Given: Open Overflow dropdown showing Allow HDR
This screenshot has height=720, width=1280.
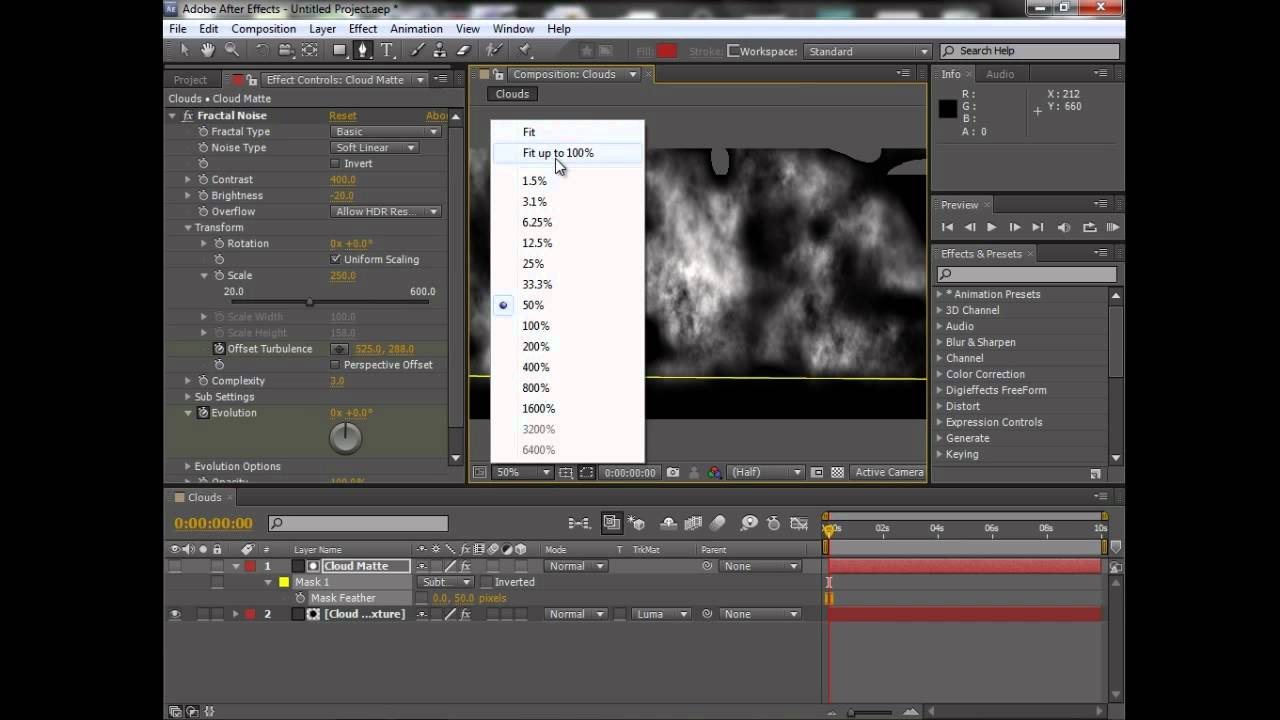Looking at the screenshot, I should click(x=386, y=212).
